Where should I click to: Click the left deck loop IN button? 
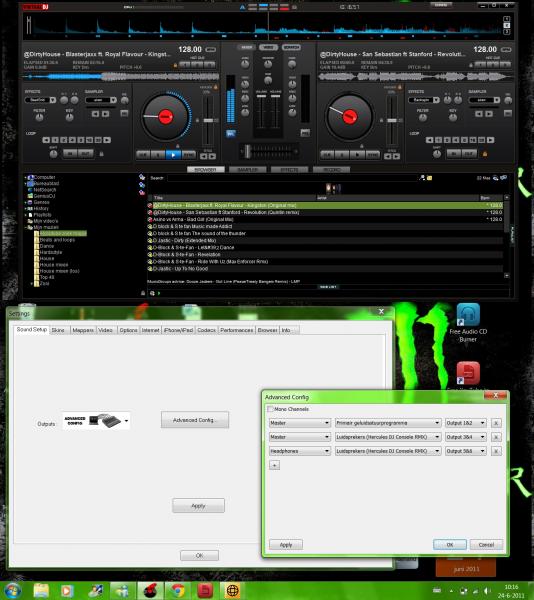point(70,154)
